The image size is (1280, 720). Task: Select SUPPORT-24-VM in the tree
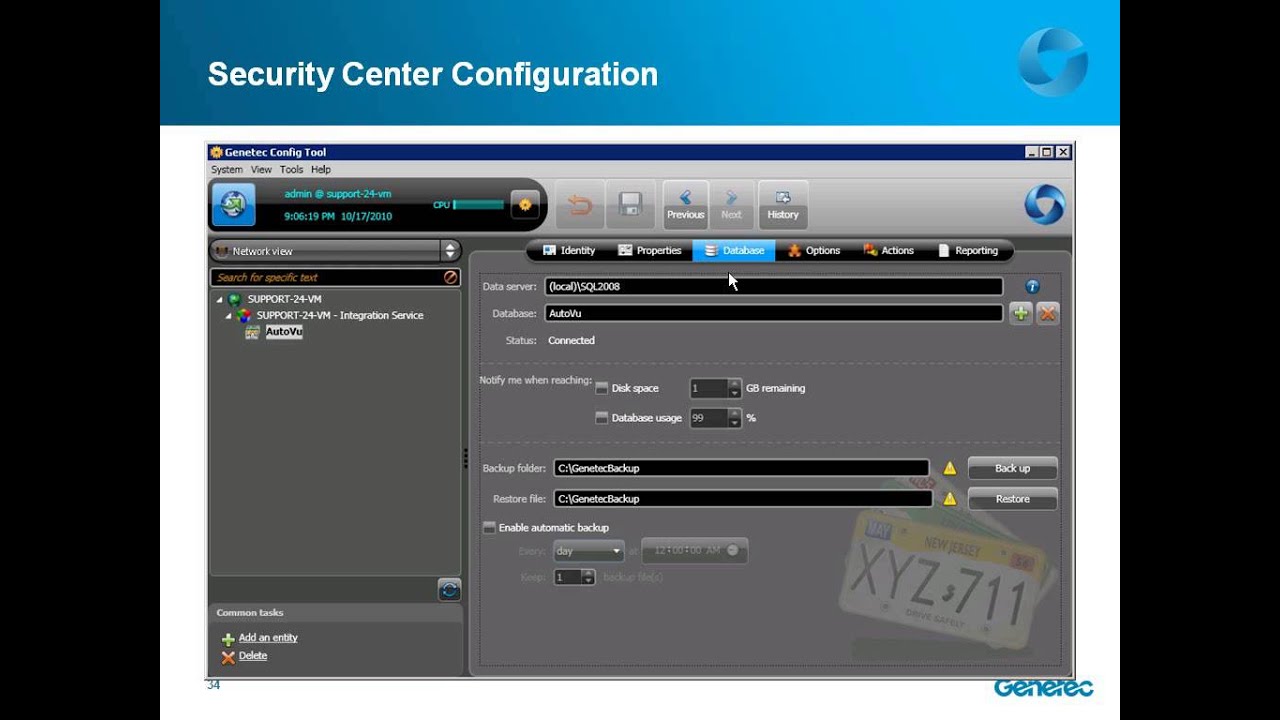click(284, 299)
